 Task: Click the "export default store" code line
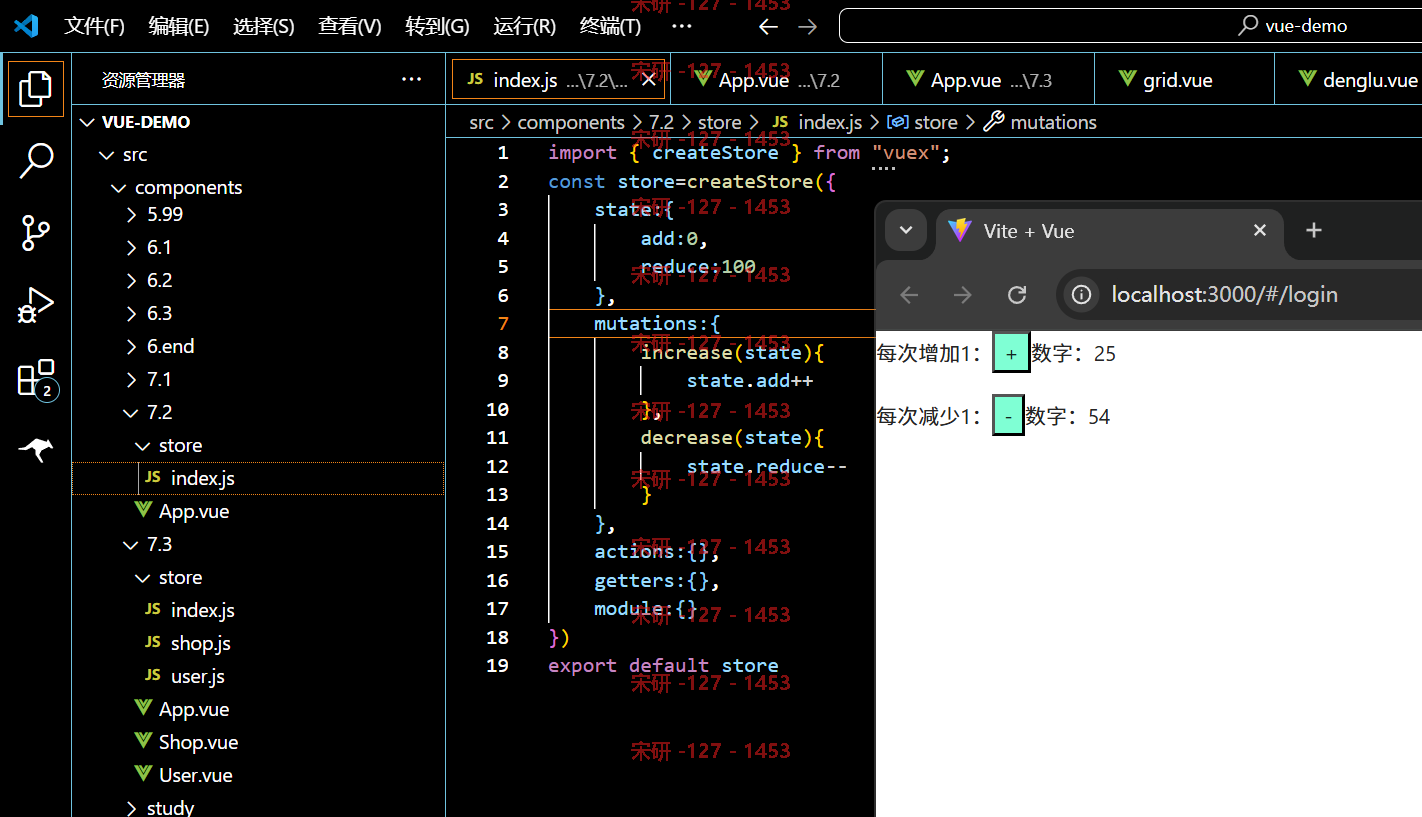click(663, 665)
